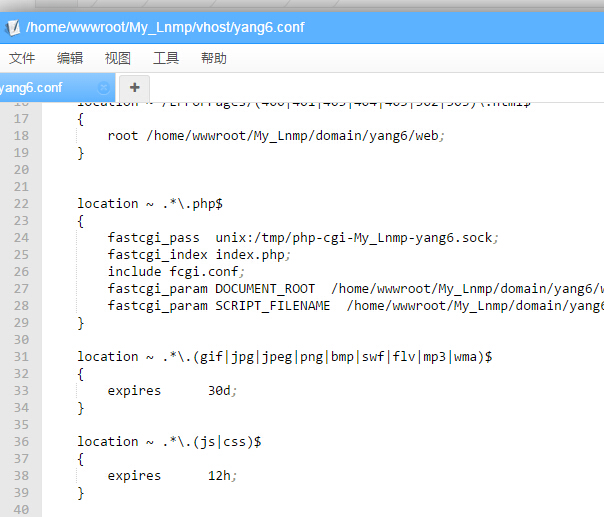Click the root /home/wwwroot path line
This screenshot has width=604, height=517.
pyautogui.click(x=275, y=135)
